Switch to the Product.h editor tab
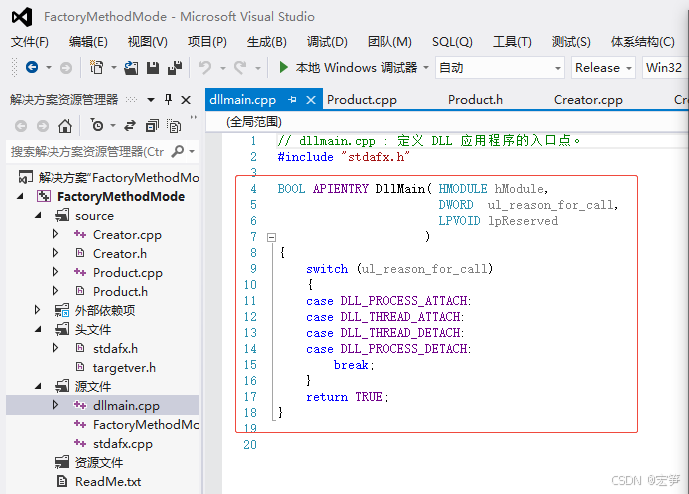 tap(475, 100)
